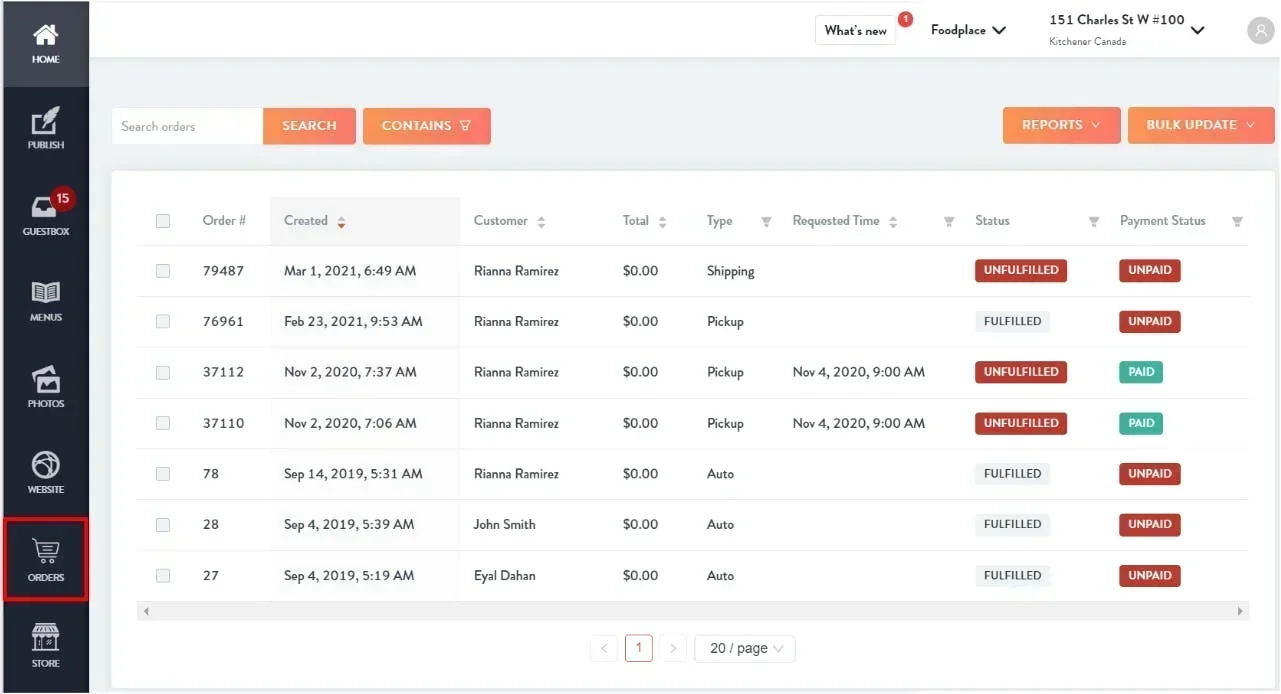Sort orders by Customer column arrows

click(x=541, y=222)
